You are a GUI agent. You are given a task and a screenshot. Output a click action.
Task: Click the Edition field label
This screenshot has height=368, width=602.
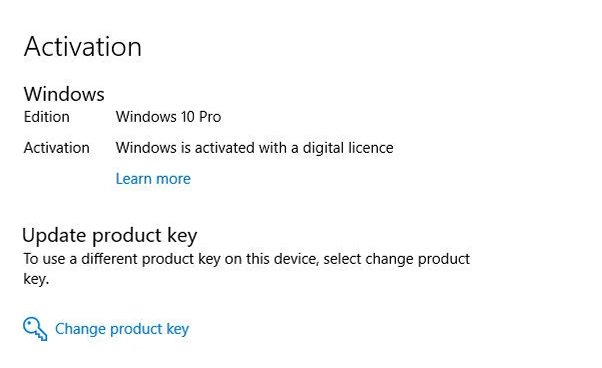pyautogui.click(x=47, y=117)
